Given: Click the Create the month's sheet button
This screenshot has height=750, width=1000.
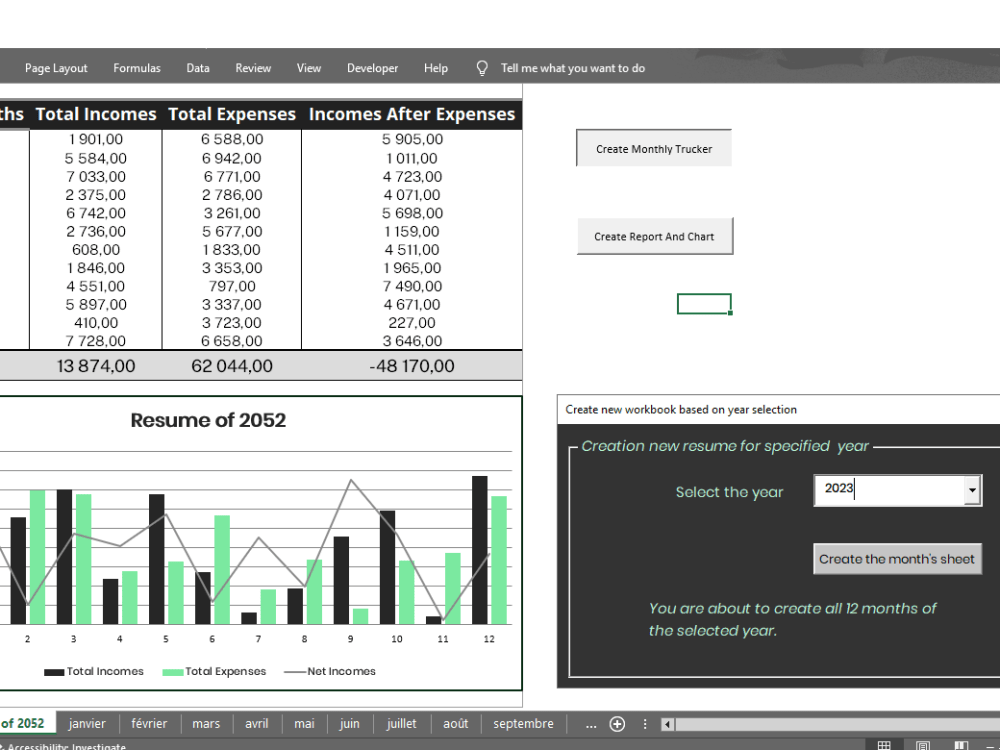Looking at the screenshot, I should coord(897,559).
